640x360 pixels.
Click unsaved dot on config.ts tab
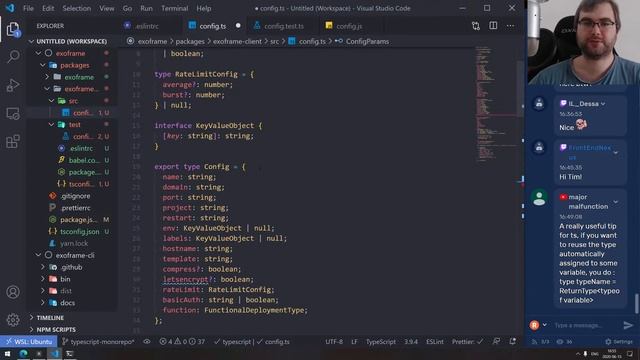point(238,26)
